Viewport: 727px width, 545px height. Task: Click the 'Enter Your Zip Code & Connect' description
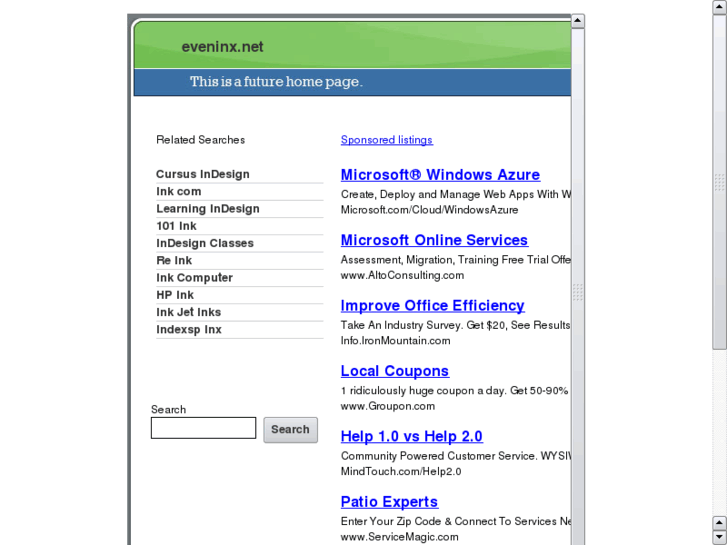tap(456, 521)
